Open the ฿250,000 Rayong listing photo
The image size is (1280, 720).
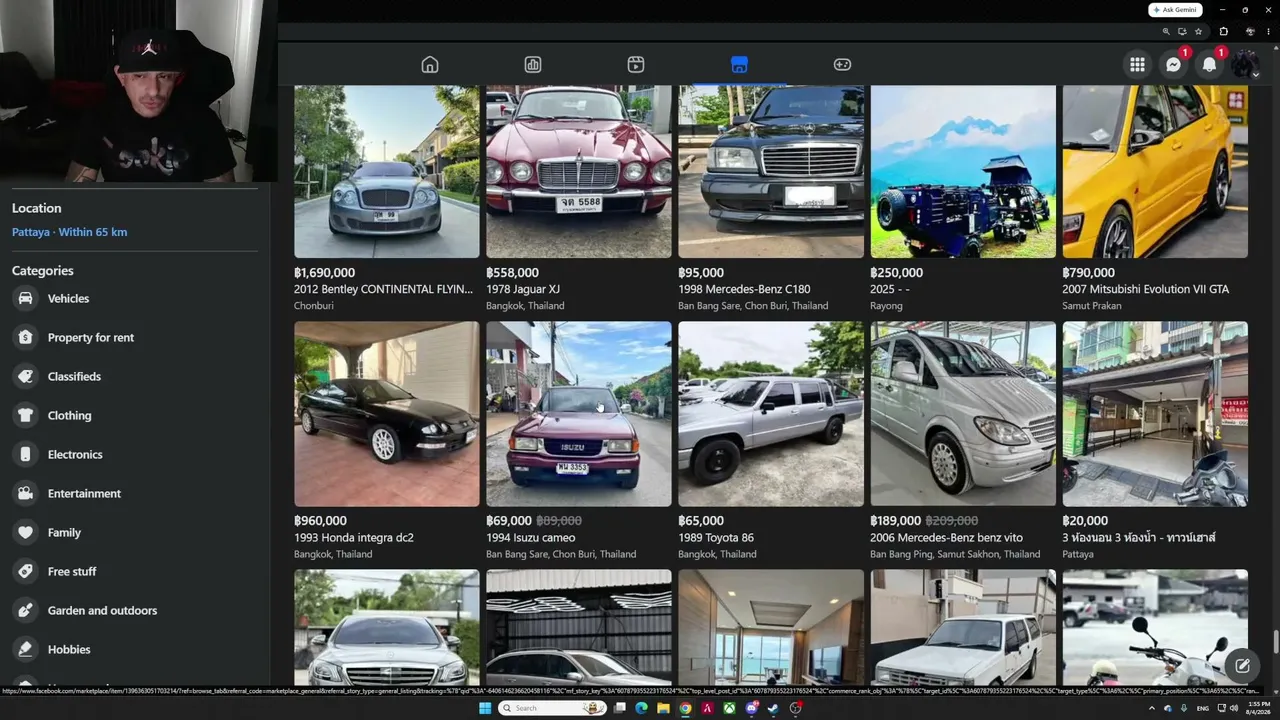pos(963,171)
